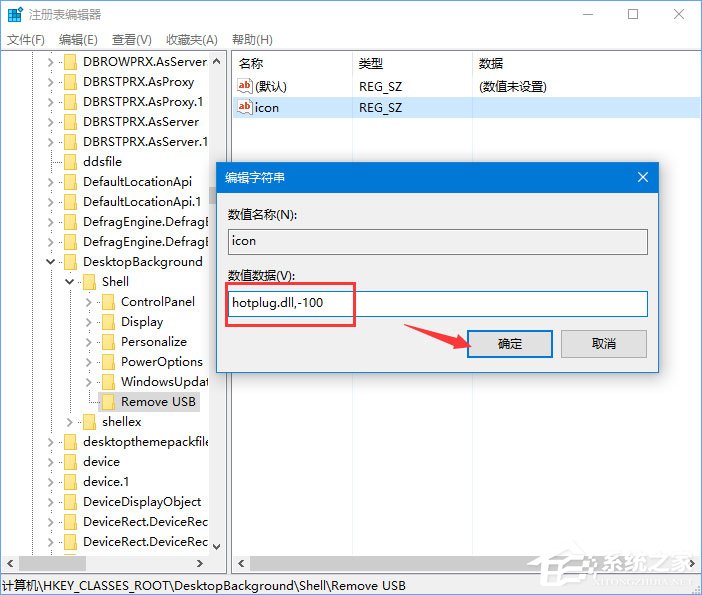Close the 编辑字符串 dialog

pyautogui.click(x=643, y=177)
